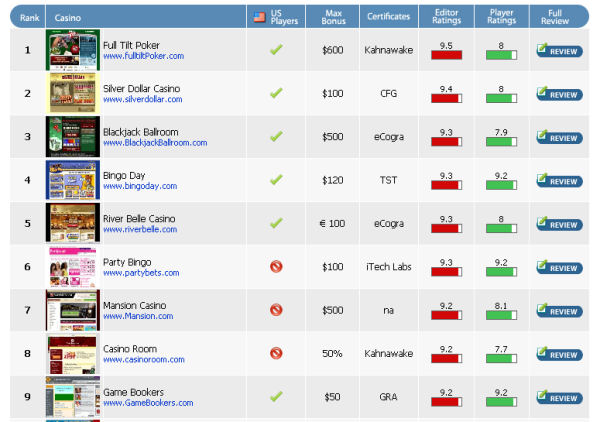
Task: Click the Mansion Casino name text
Action: pos(135,306)
